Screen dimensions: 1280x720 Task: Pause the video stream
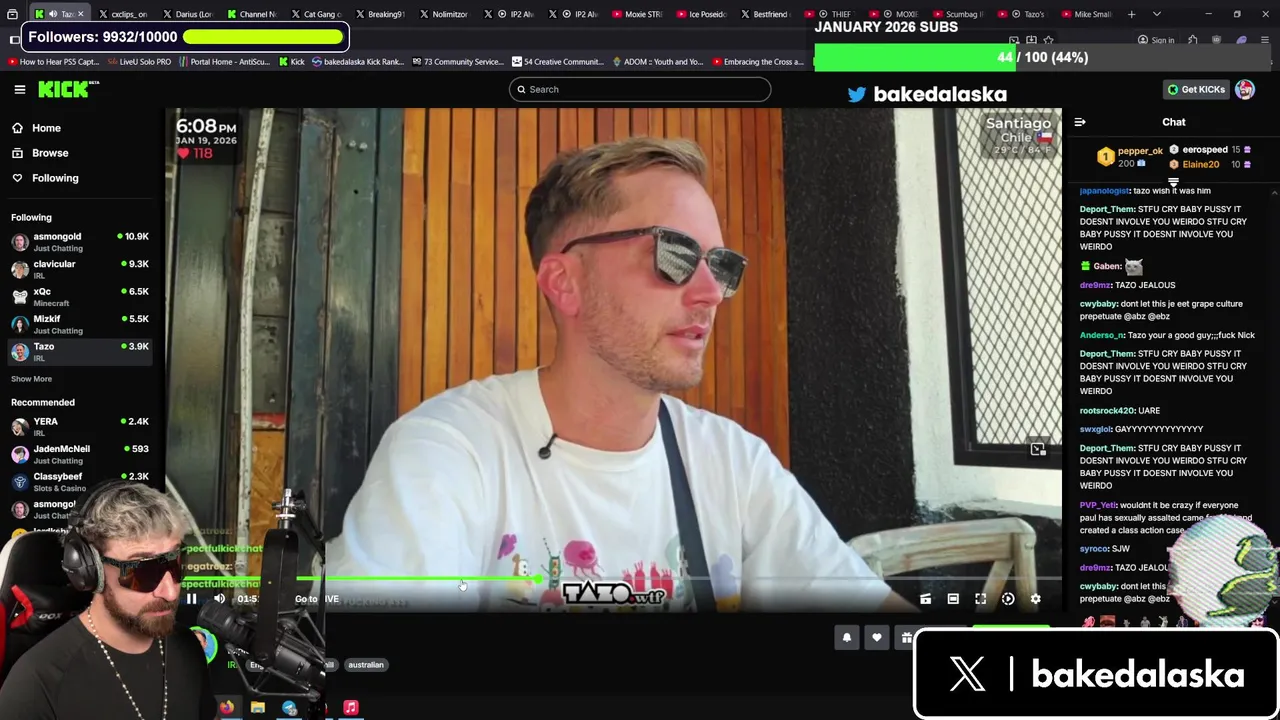tap(192, 599)
